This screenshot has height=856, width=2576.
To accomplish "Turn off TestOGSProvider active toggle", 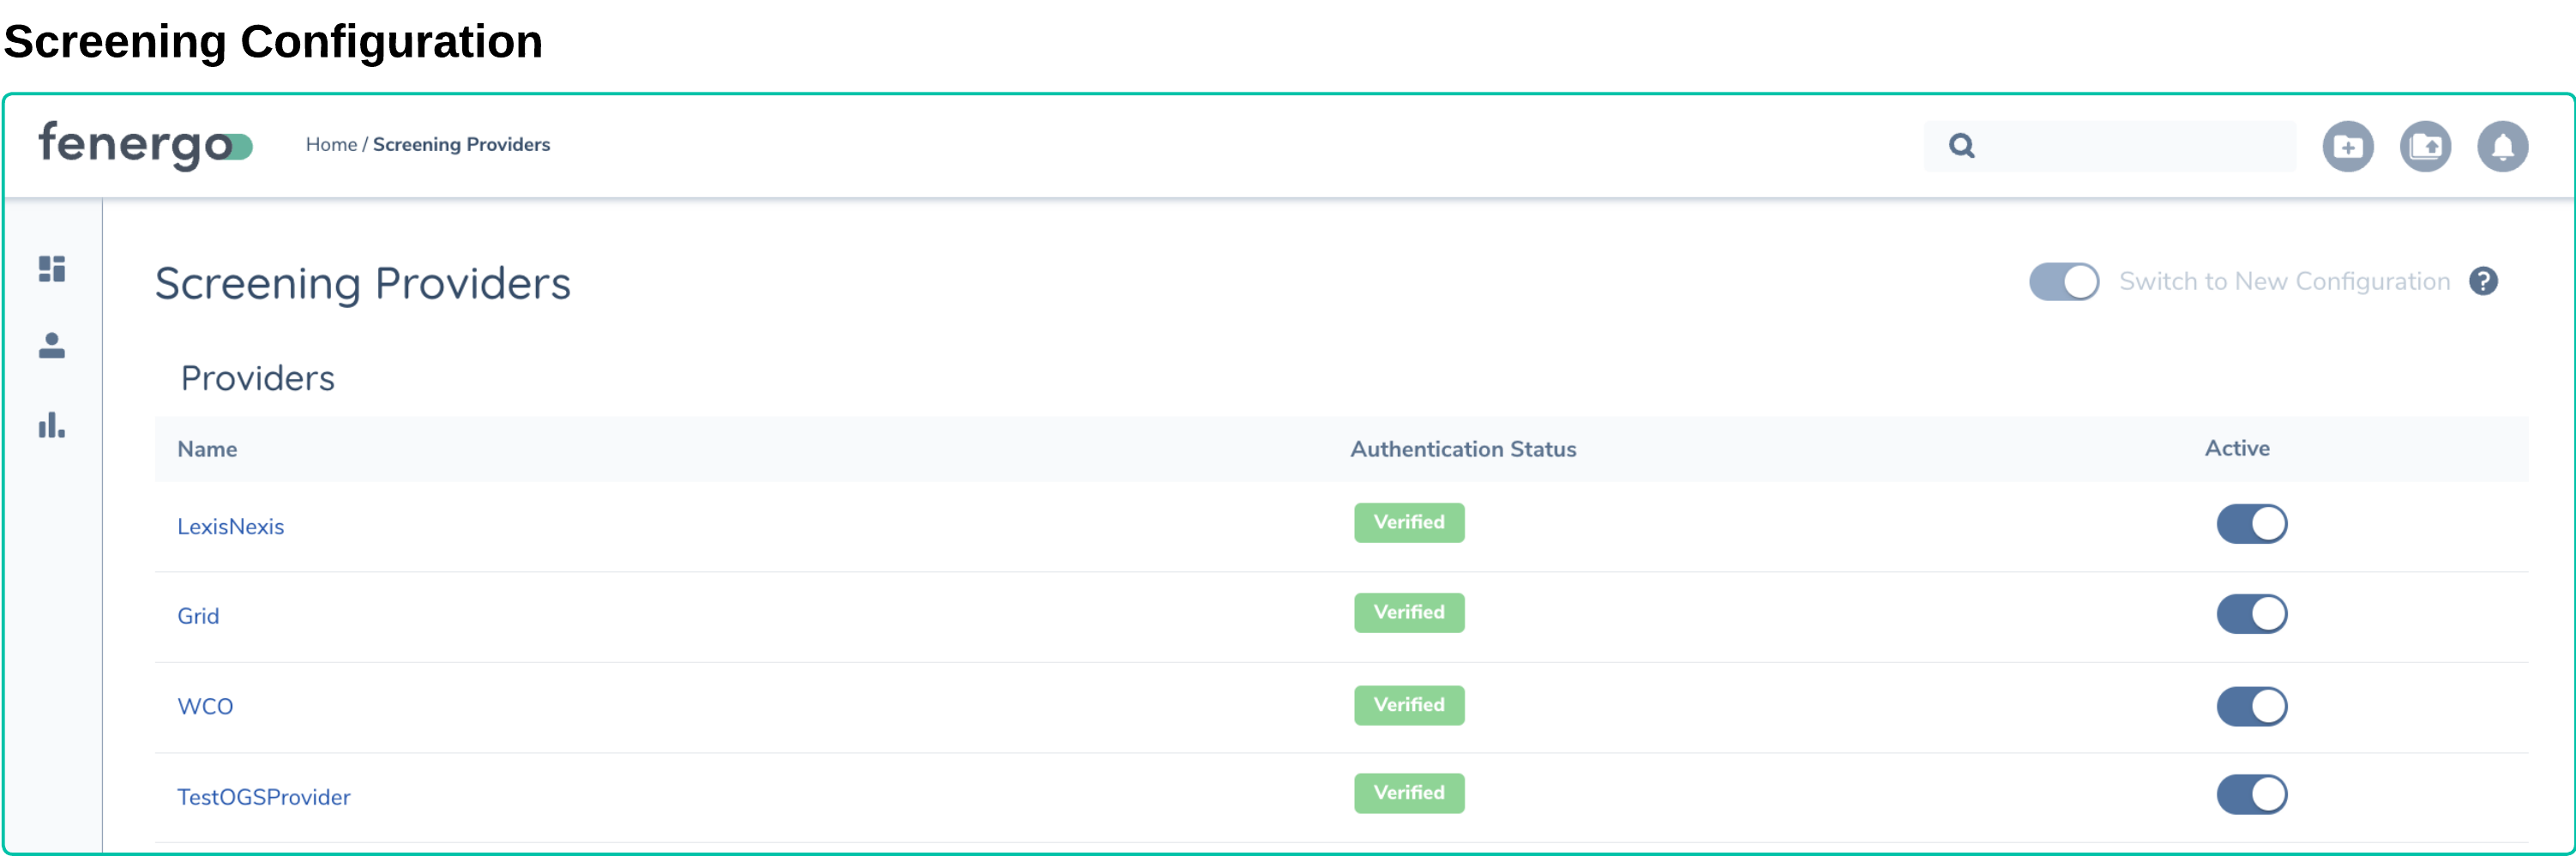I will [2251, 794].
